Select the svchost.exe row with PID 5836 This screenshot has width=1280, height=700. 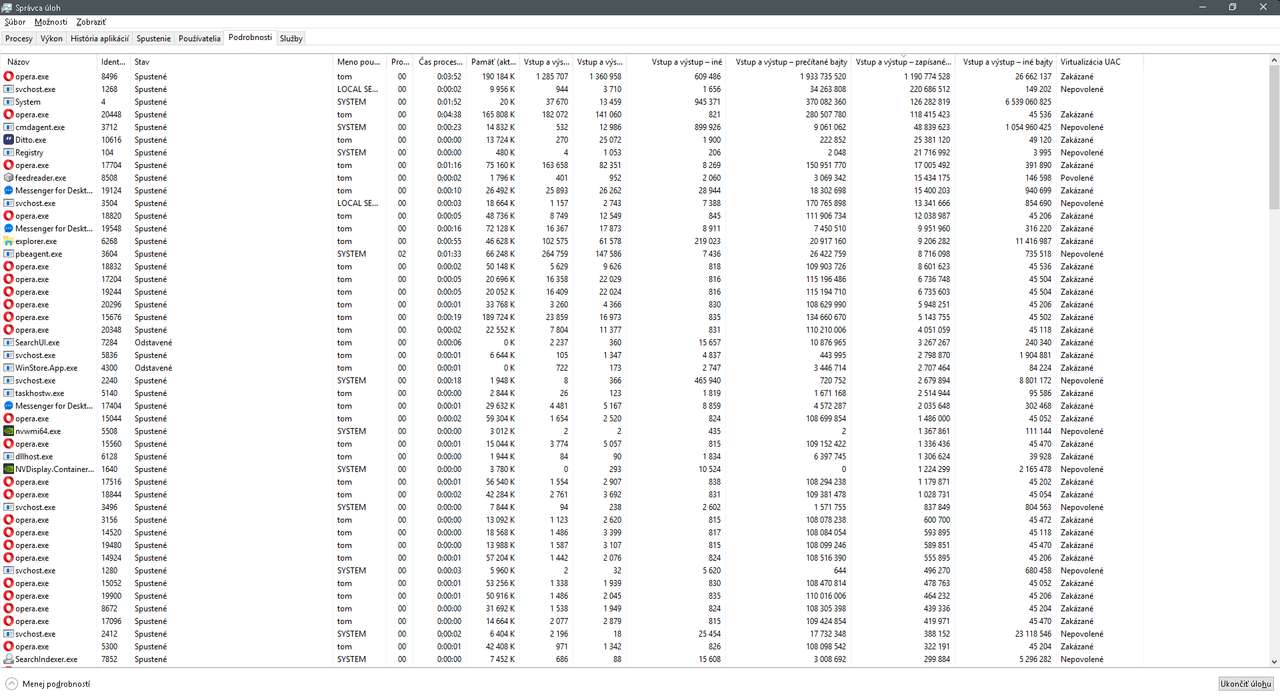tap(572, 355)
